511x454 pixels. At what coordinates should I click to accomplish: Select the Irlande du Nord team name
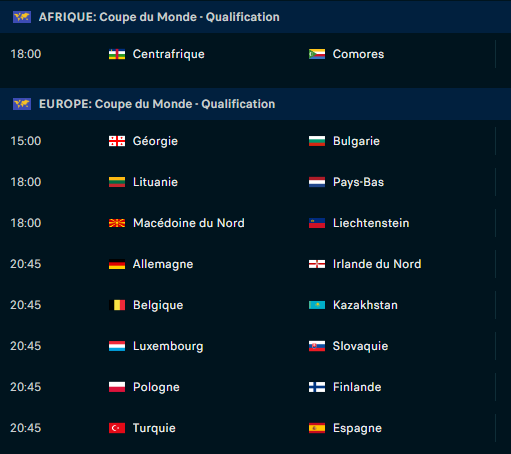(377, 264)
